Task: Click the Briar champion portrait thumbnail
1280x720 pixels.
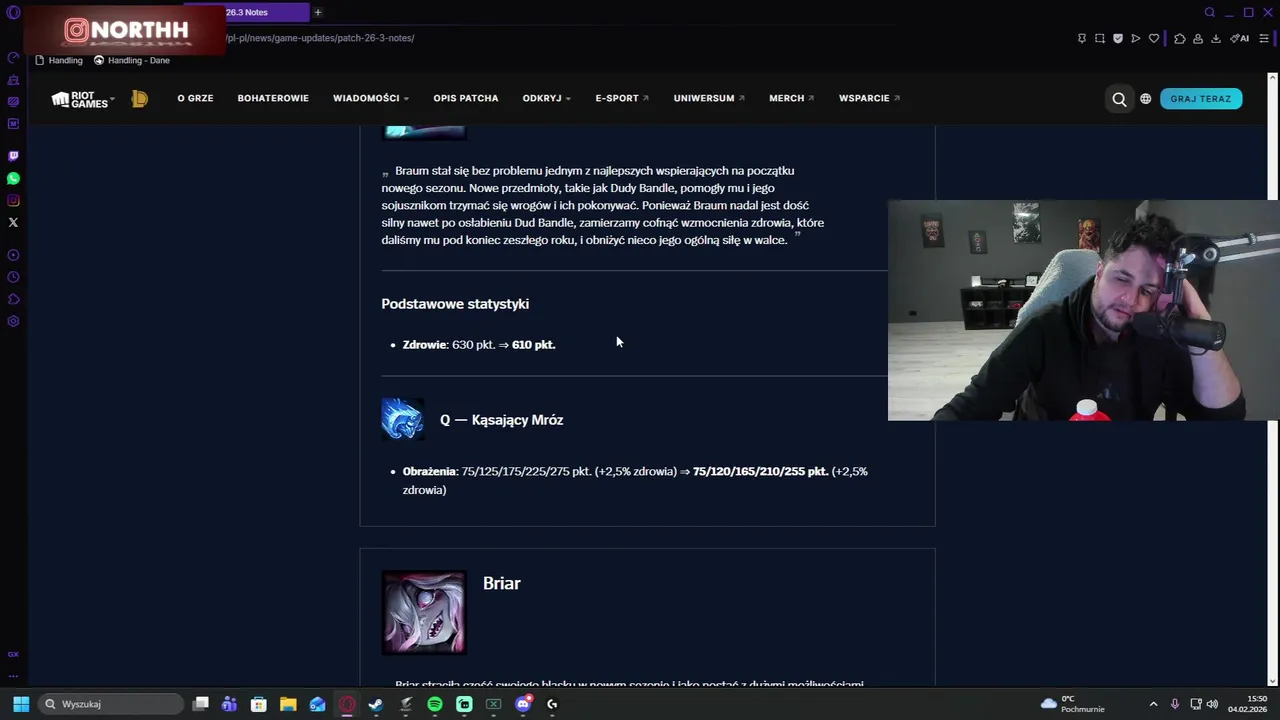Action: (424, 612)
